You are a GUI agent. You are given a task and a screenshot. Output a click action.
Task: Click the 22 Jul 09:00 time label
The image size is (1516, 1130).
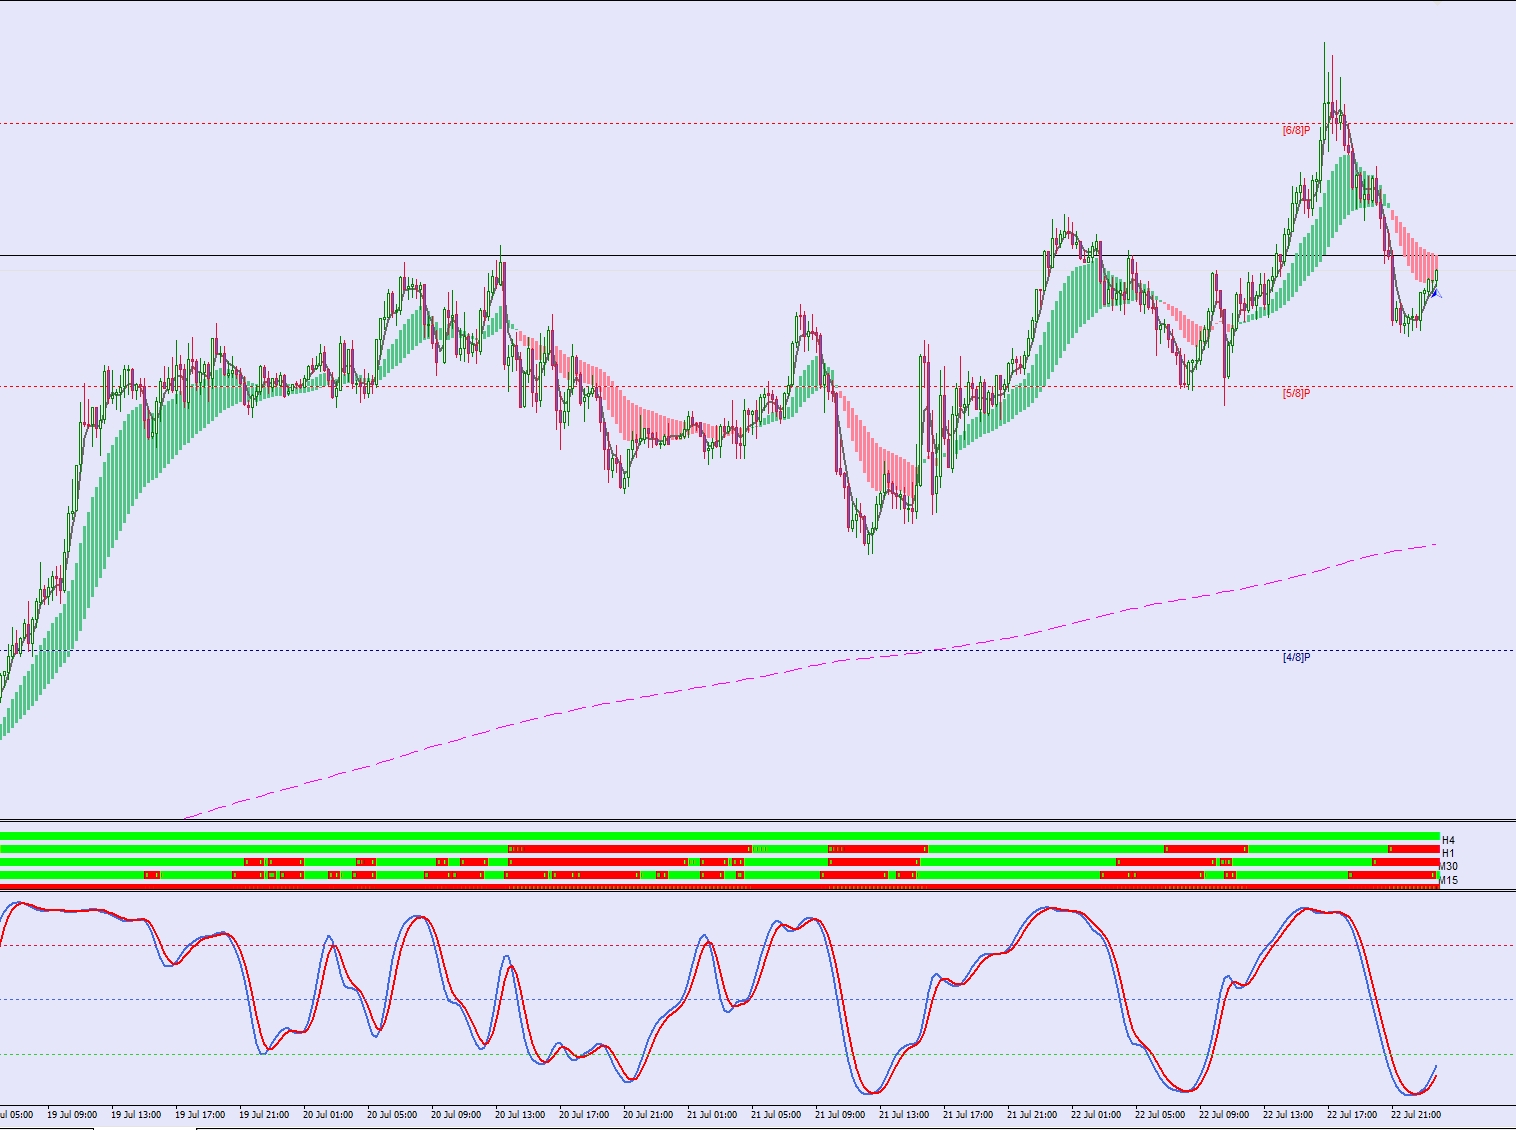click(1224, 1114)
